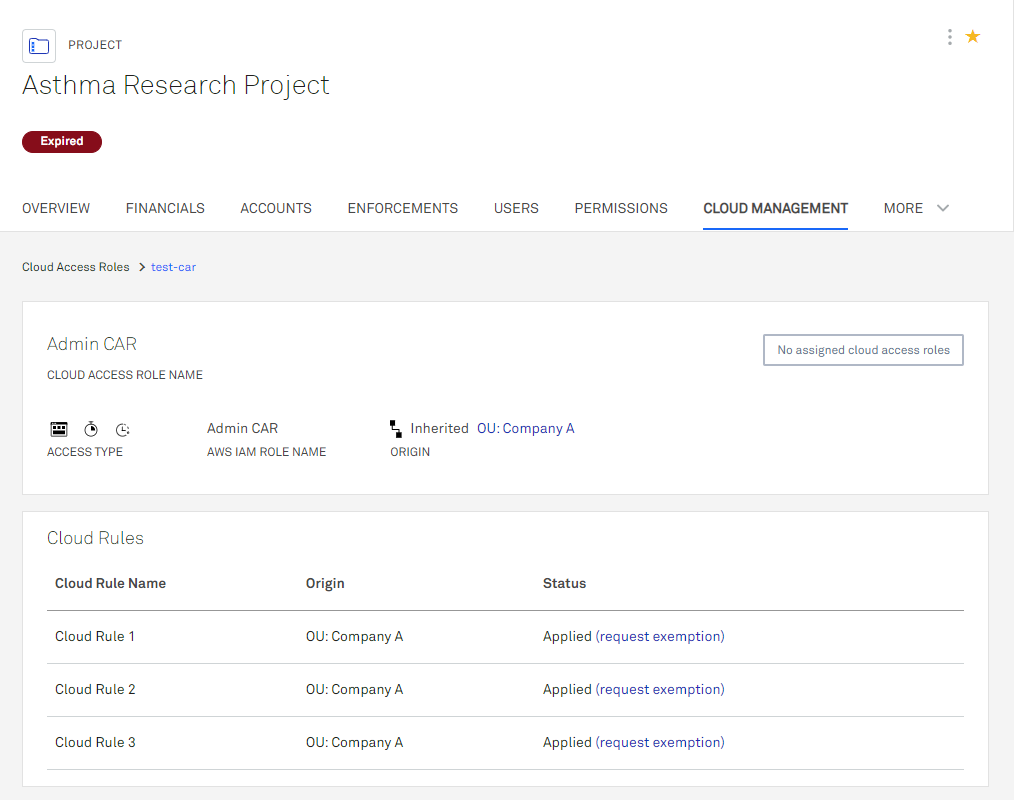Click the CLOUD ACCESS ROLE NAME label
The width and height of the screenshot is (1014, 800).
click(125, 375)
